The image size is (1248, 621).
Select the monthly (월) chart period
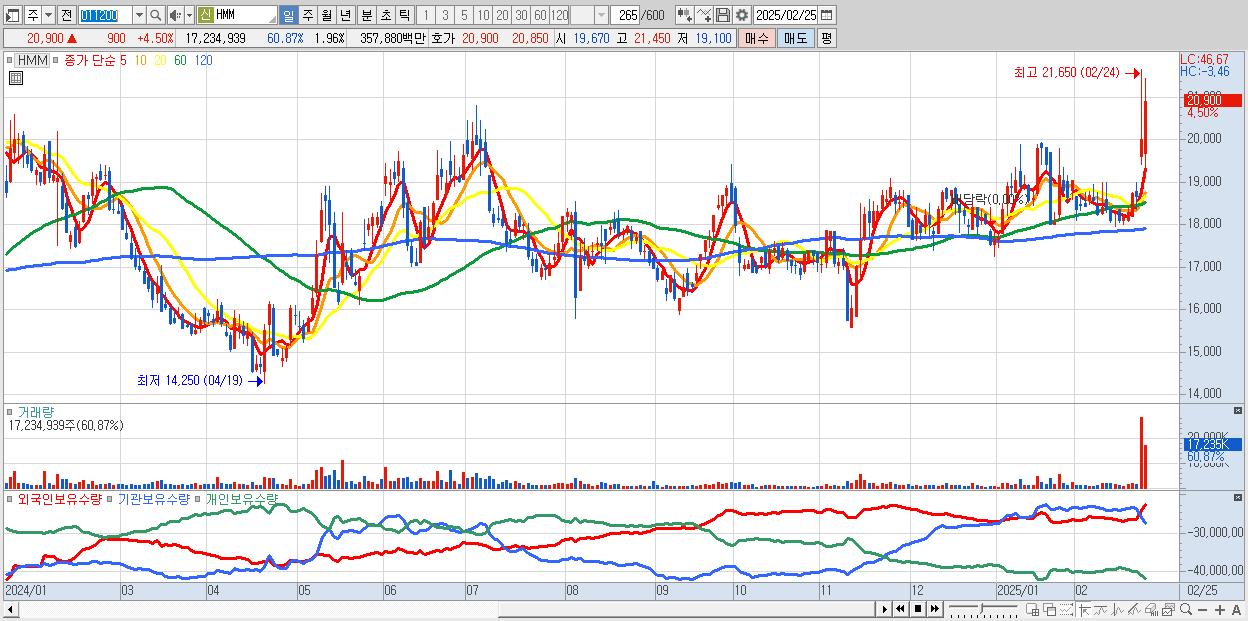(x=326, y=15)
